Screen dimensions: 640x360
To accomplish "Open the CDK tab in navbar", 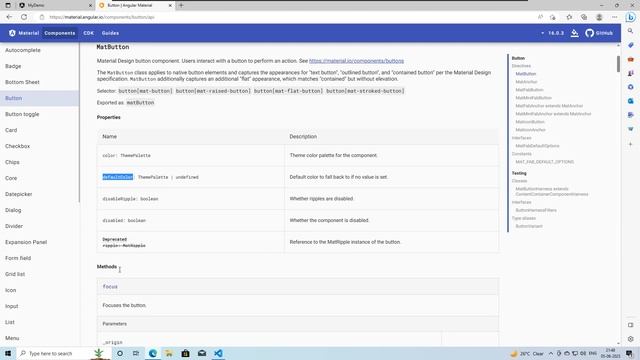I will pos(89,33).
